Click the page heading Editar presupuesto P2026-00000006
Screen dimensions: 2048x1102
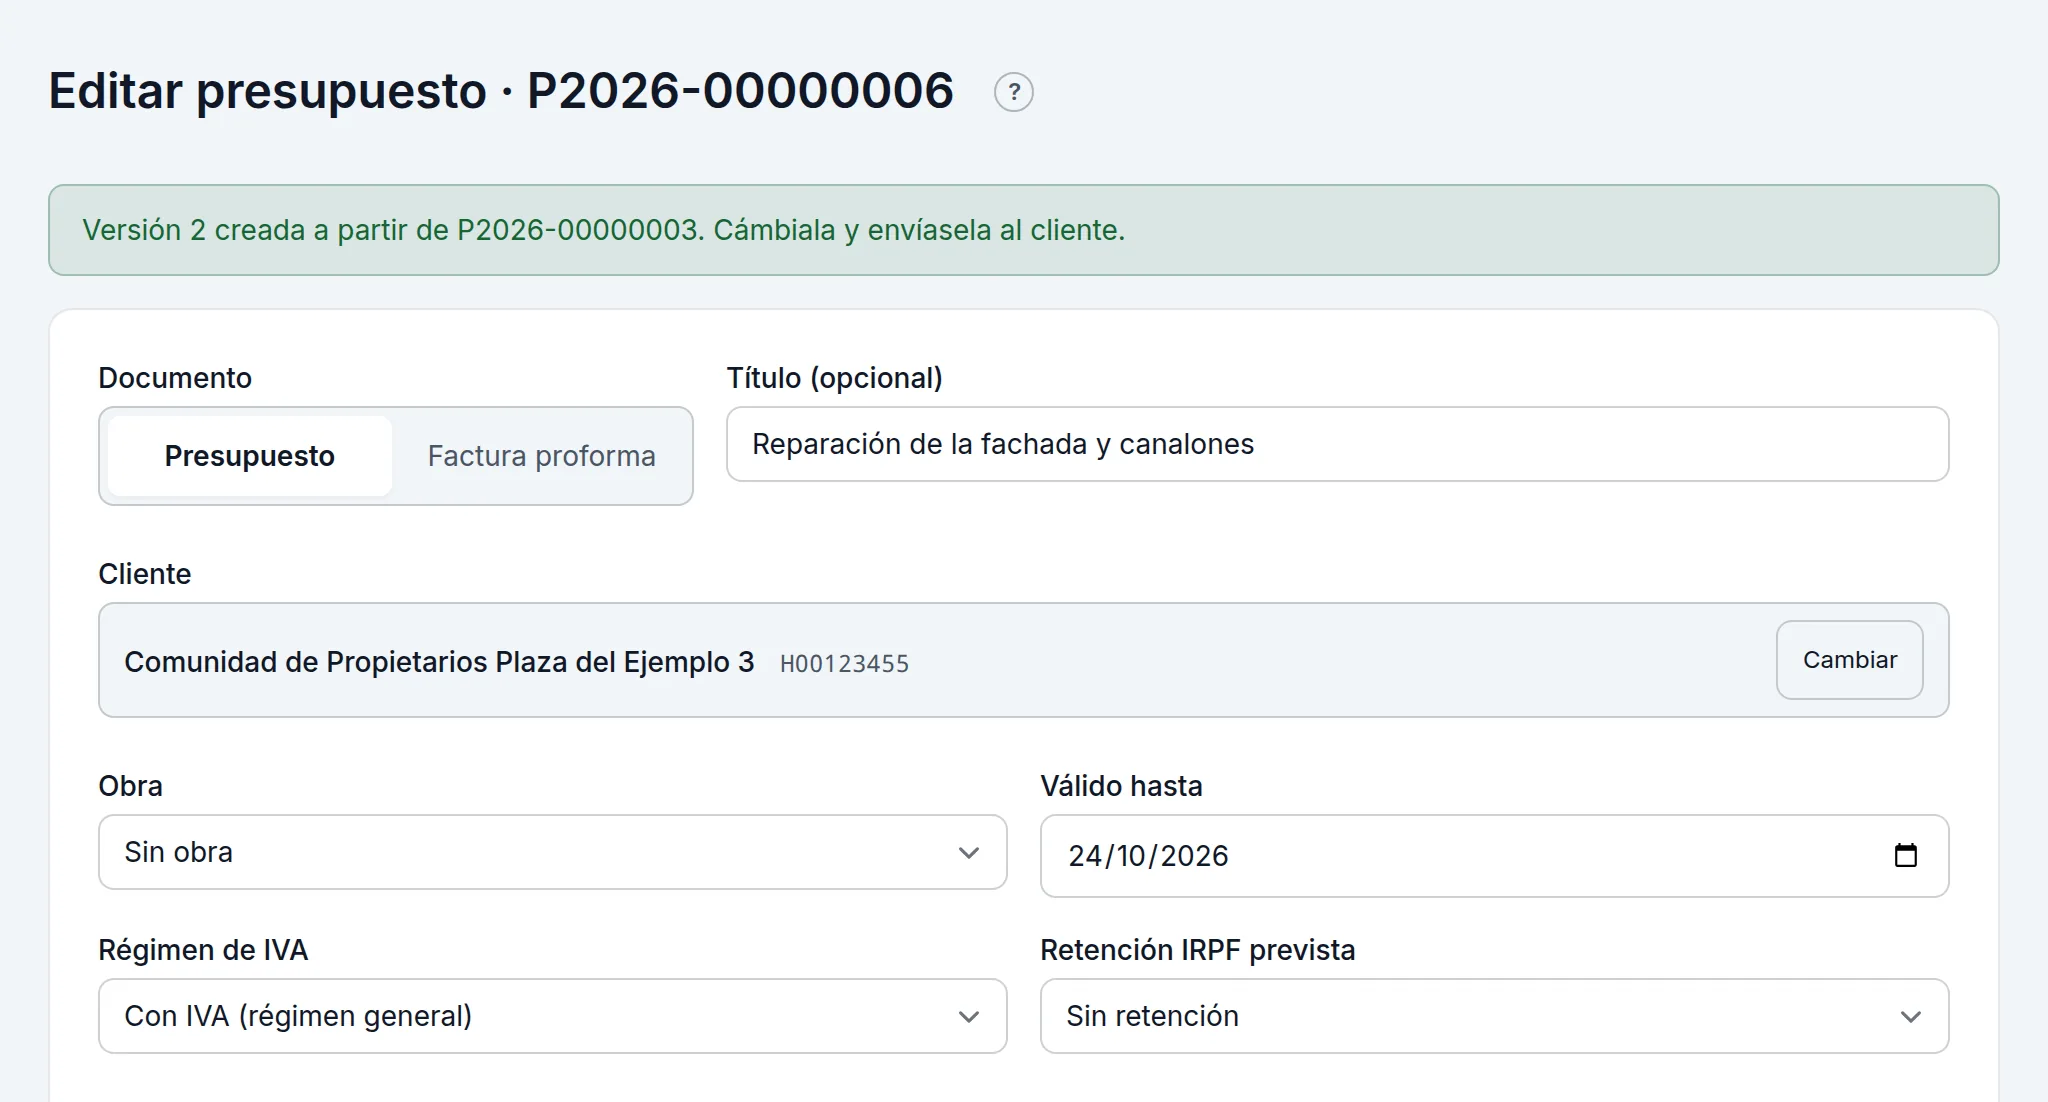pyautogui.click(x=501, y=91)
